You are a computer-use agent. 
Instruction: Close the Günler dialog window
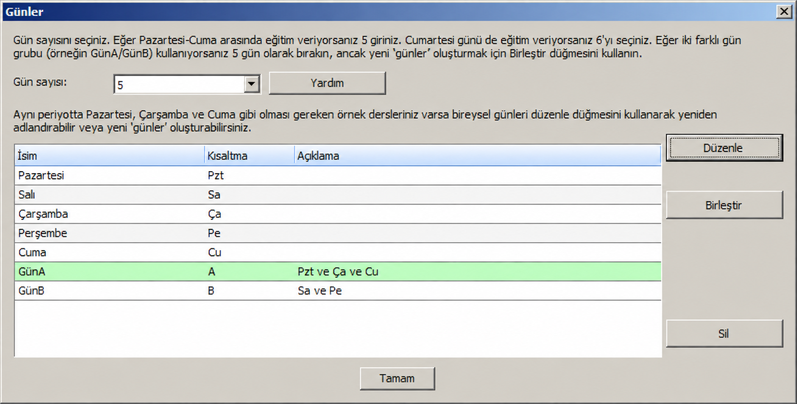[784, 12]
